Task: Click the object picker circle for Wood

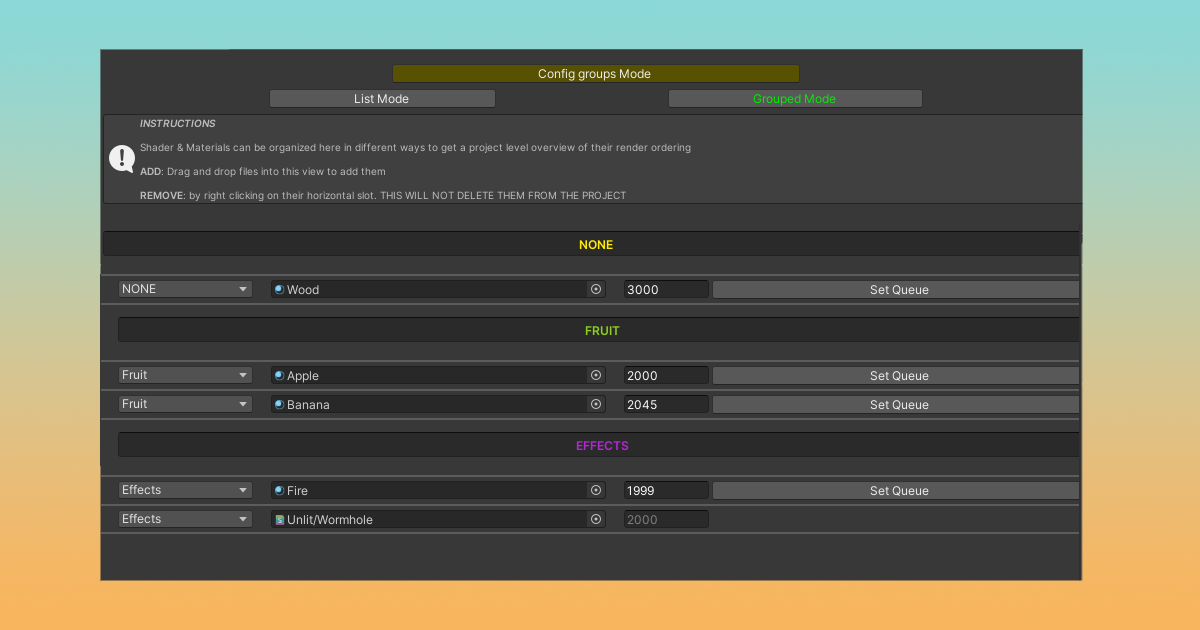Action: (x=596, y=289)
